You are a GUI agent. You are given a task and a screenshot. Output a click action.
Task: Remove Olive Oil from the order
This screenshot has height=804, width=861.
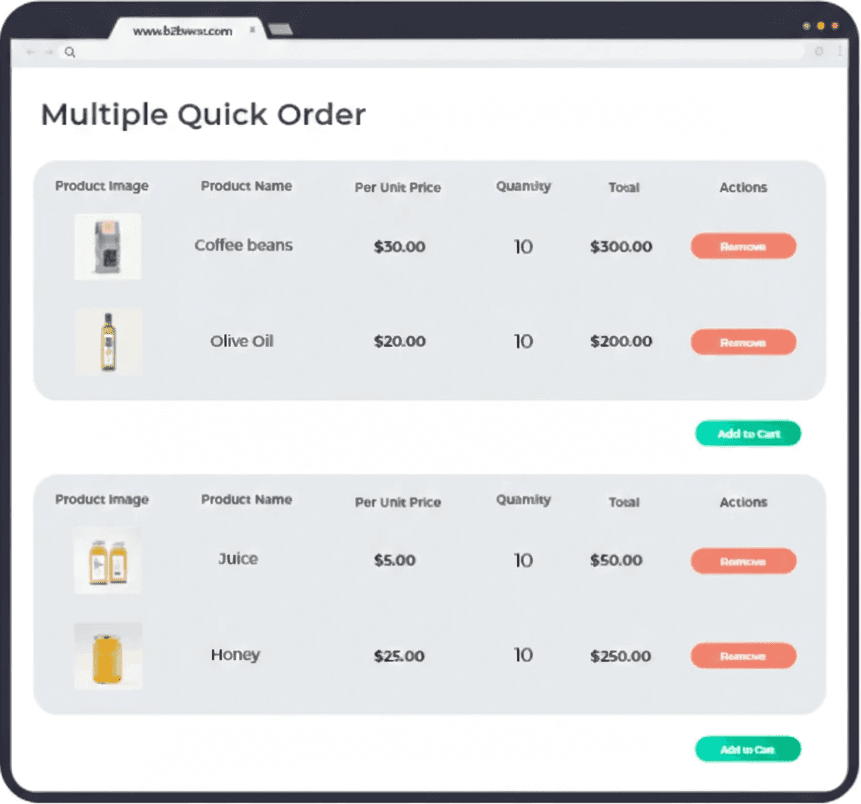(x=743, y=342)
